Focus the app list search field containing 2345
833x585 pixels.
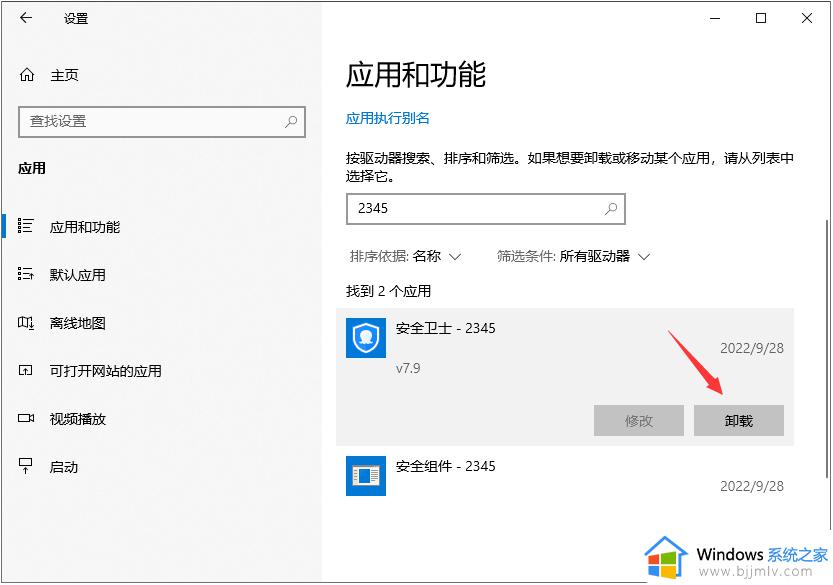(486, 209)
